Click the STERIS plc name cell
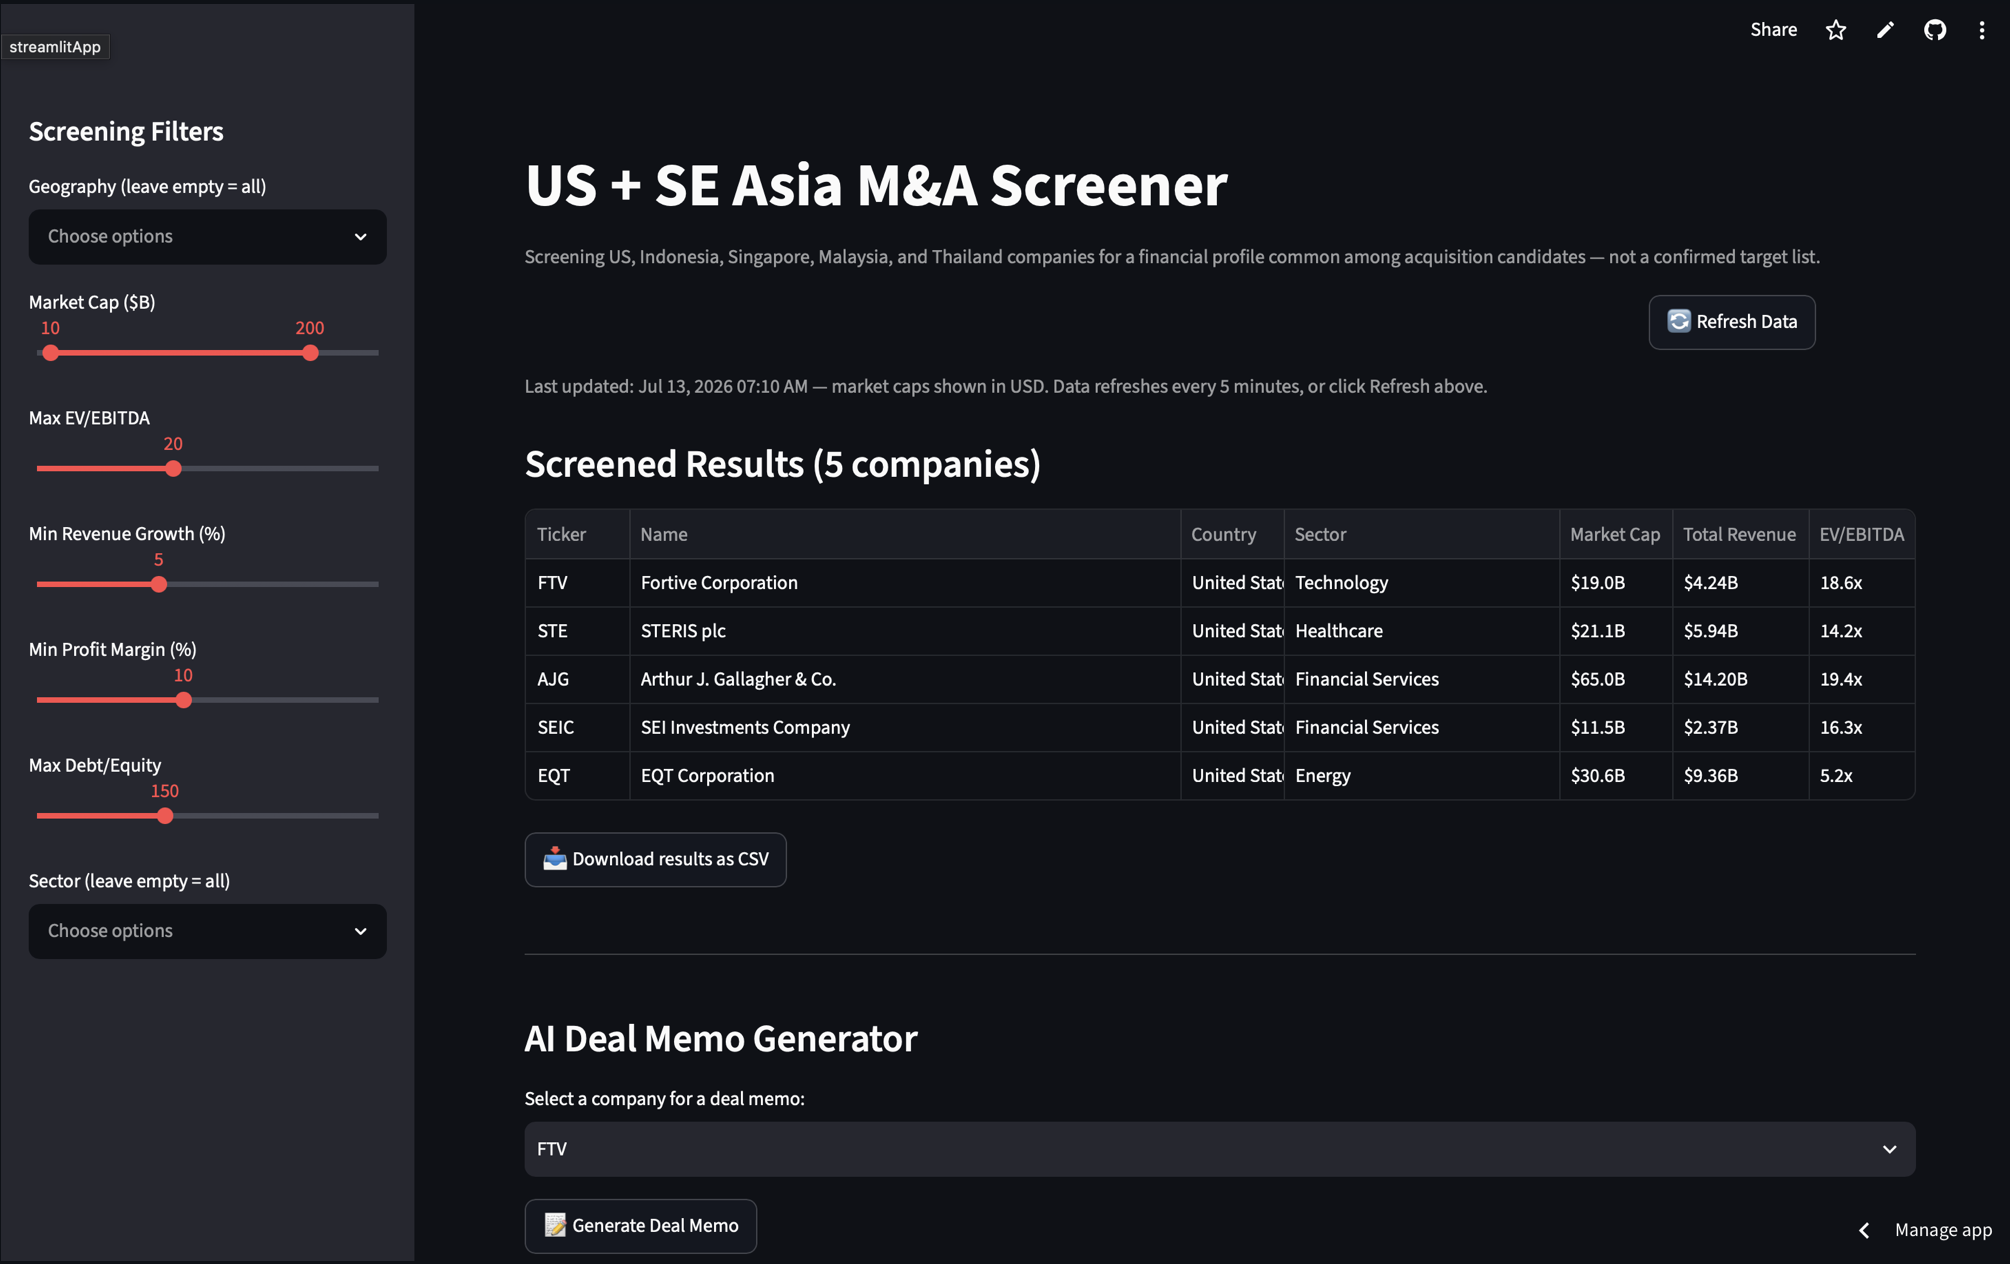The height and width of the screenshot is (1264, 2010). 905,631
